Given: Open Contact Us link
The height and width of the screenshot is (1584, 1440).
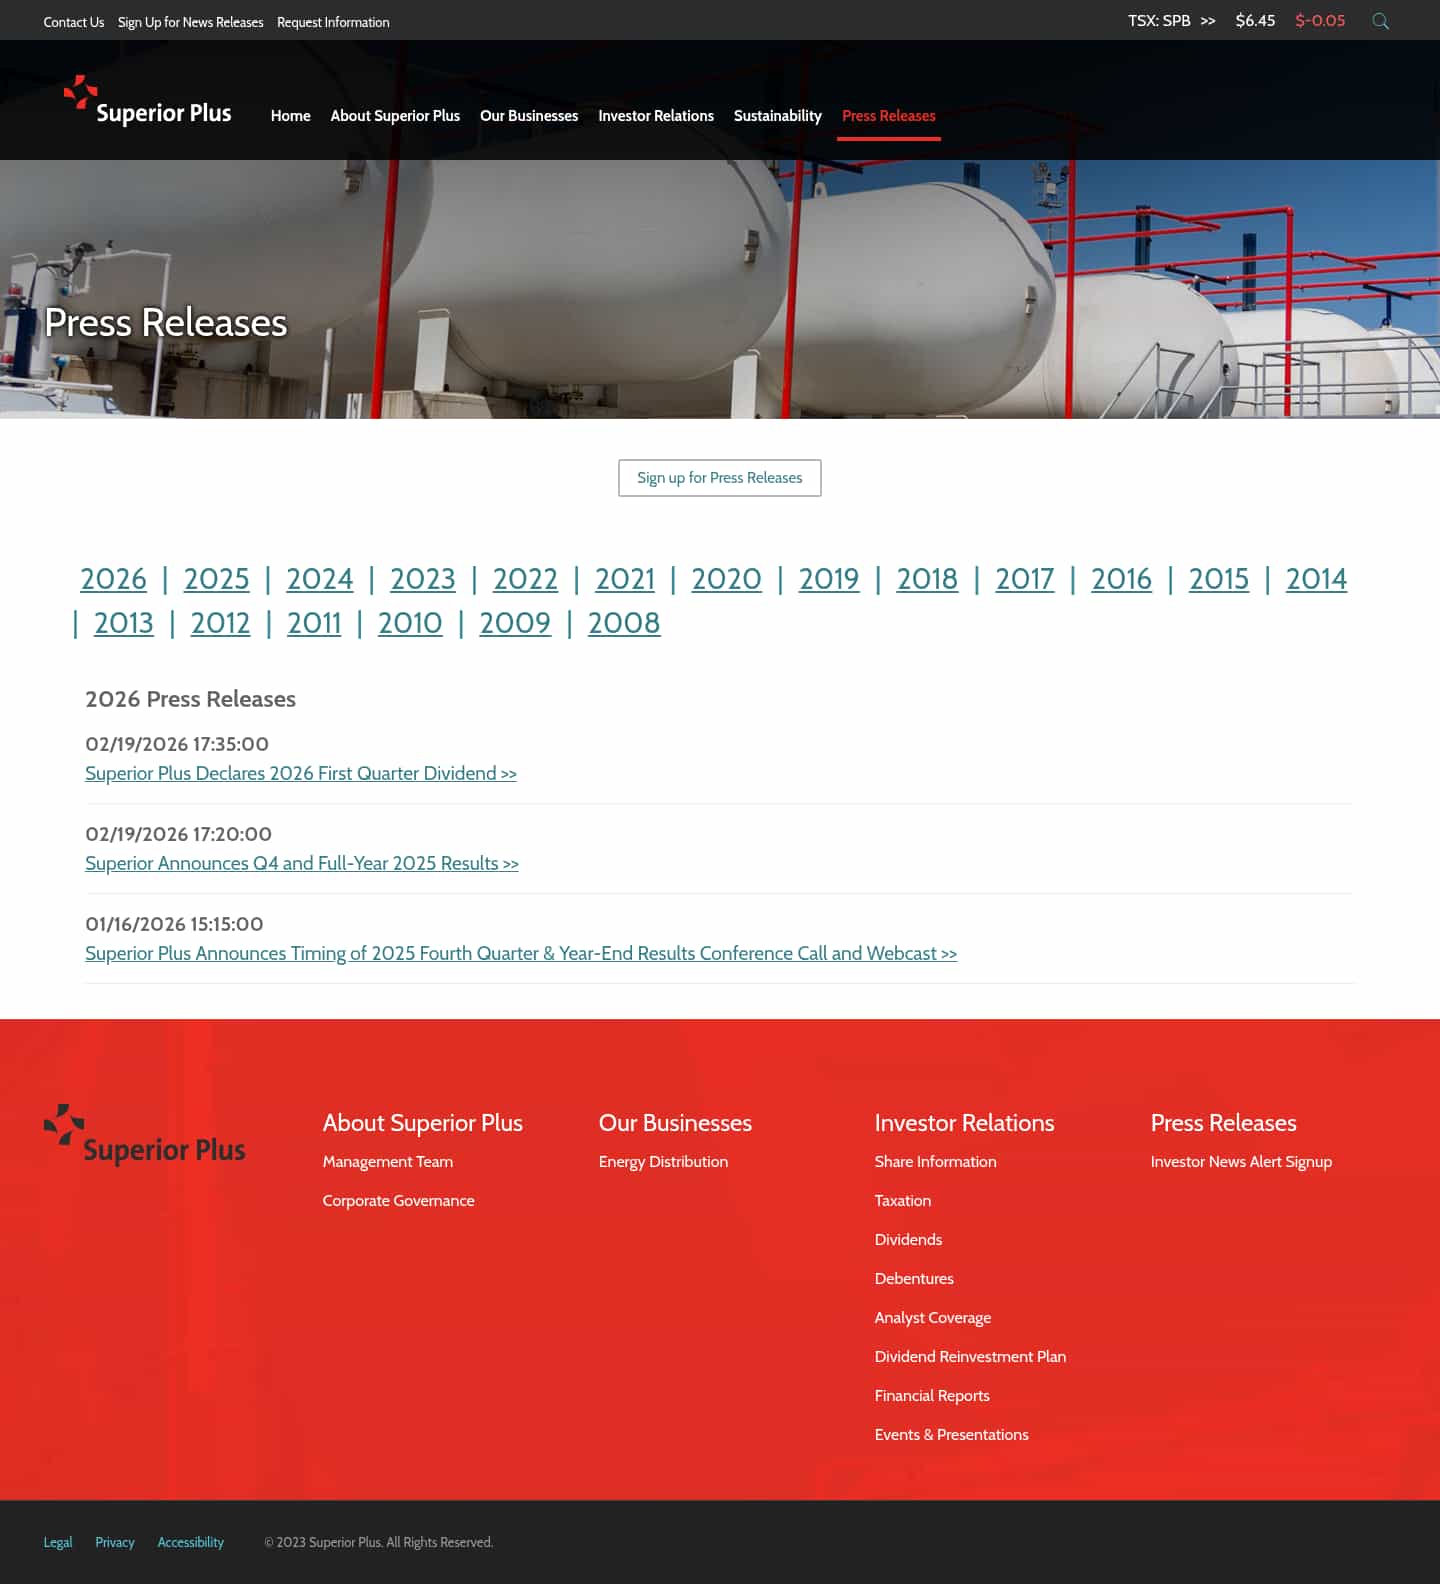Looking at the screenshot, I should click(74, 22).
